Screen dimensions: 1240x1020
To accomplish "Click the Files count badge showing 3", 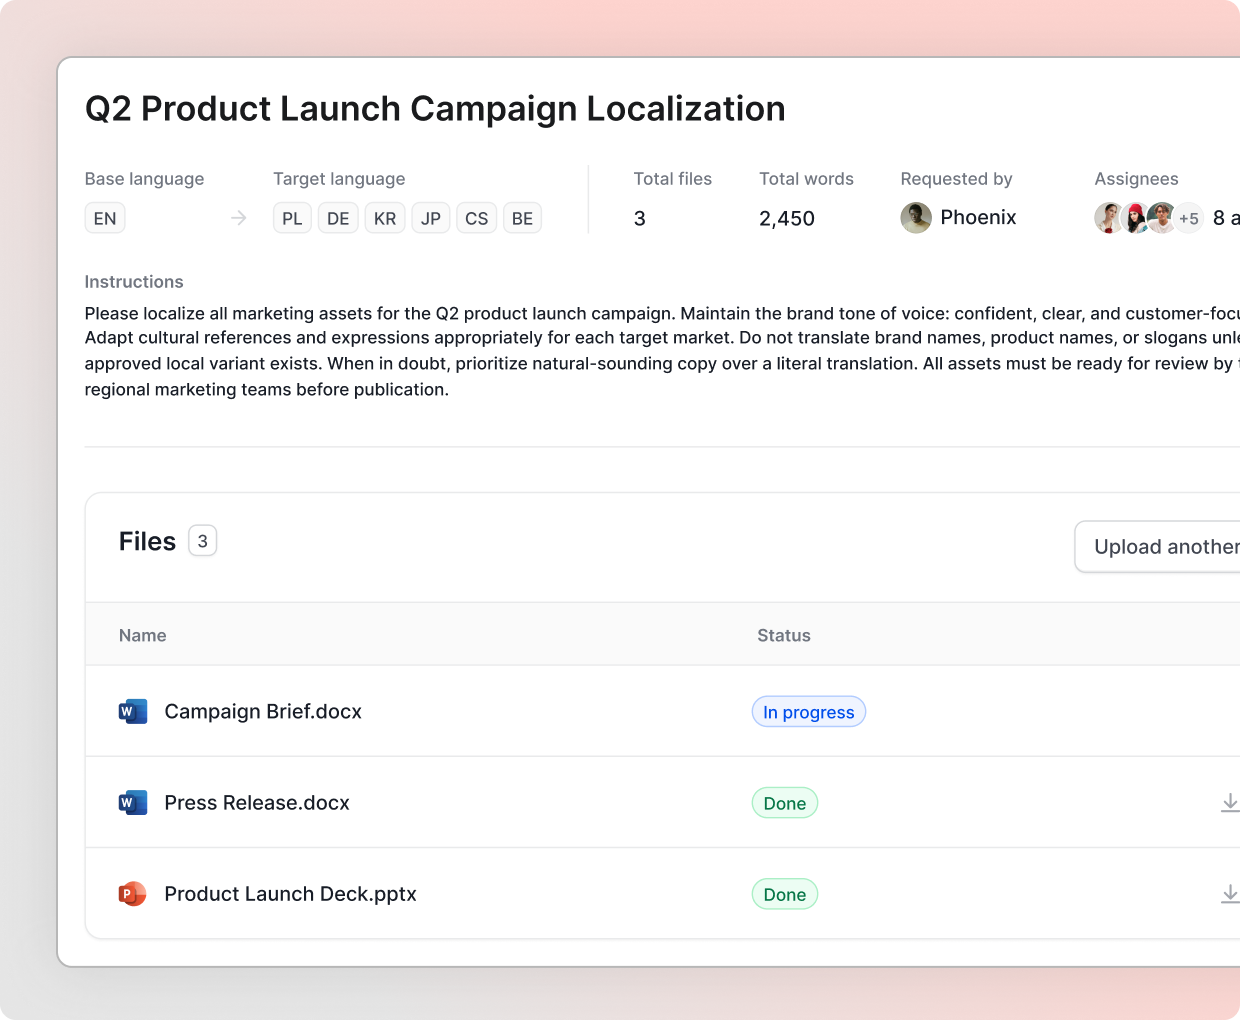I will tap(203, 541).
